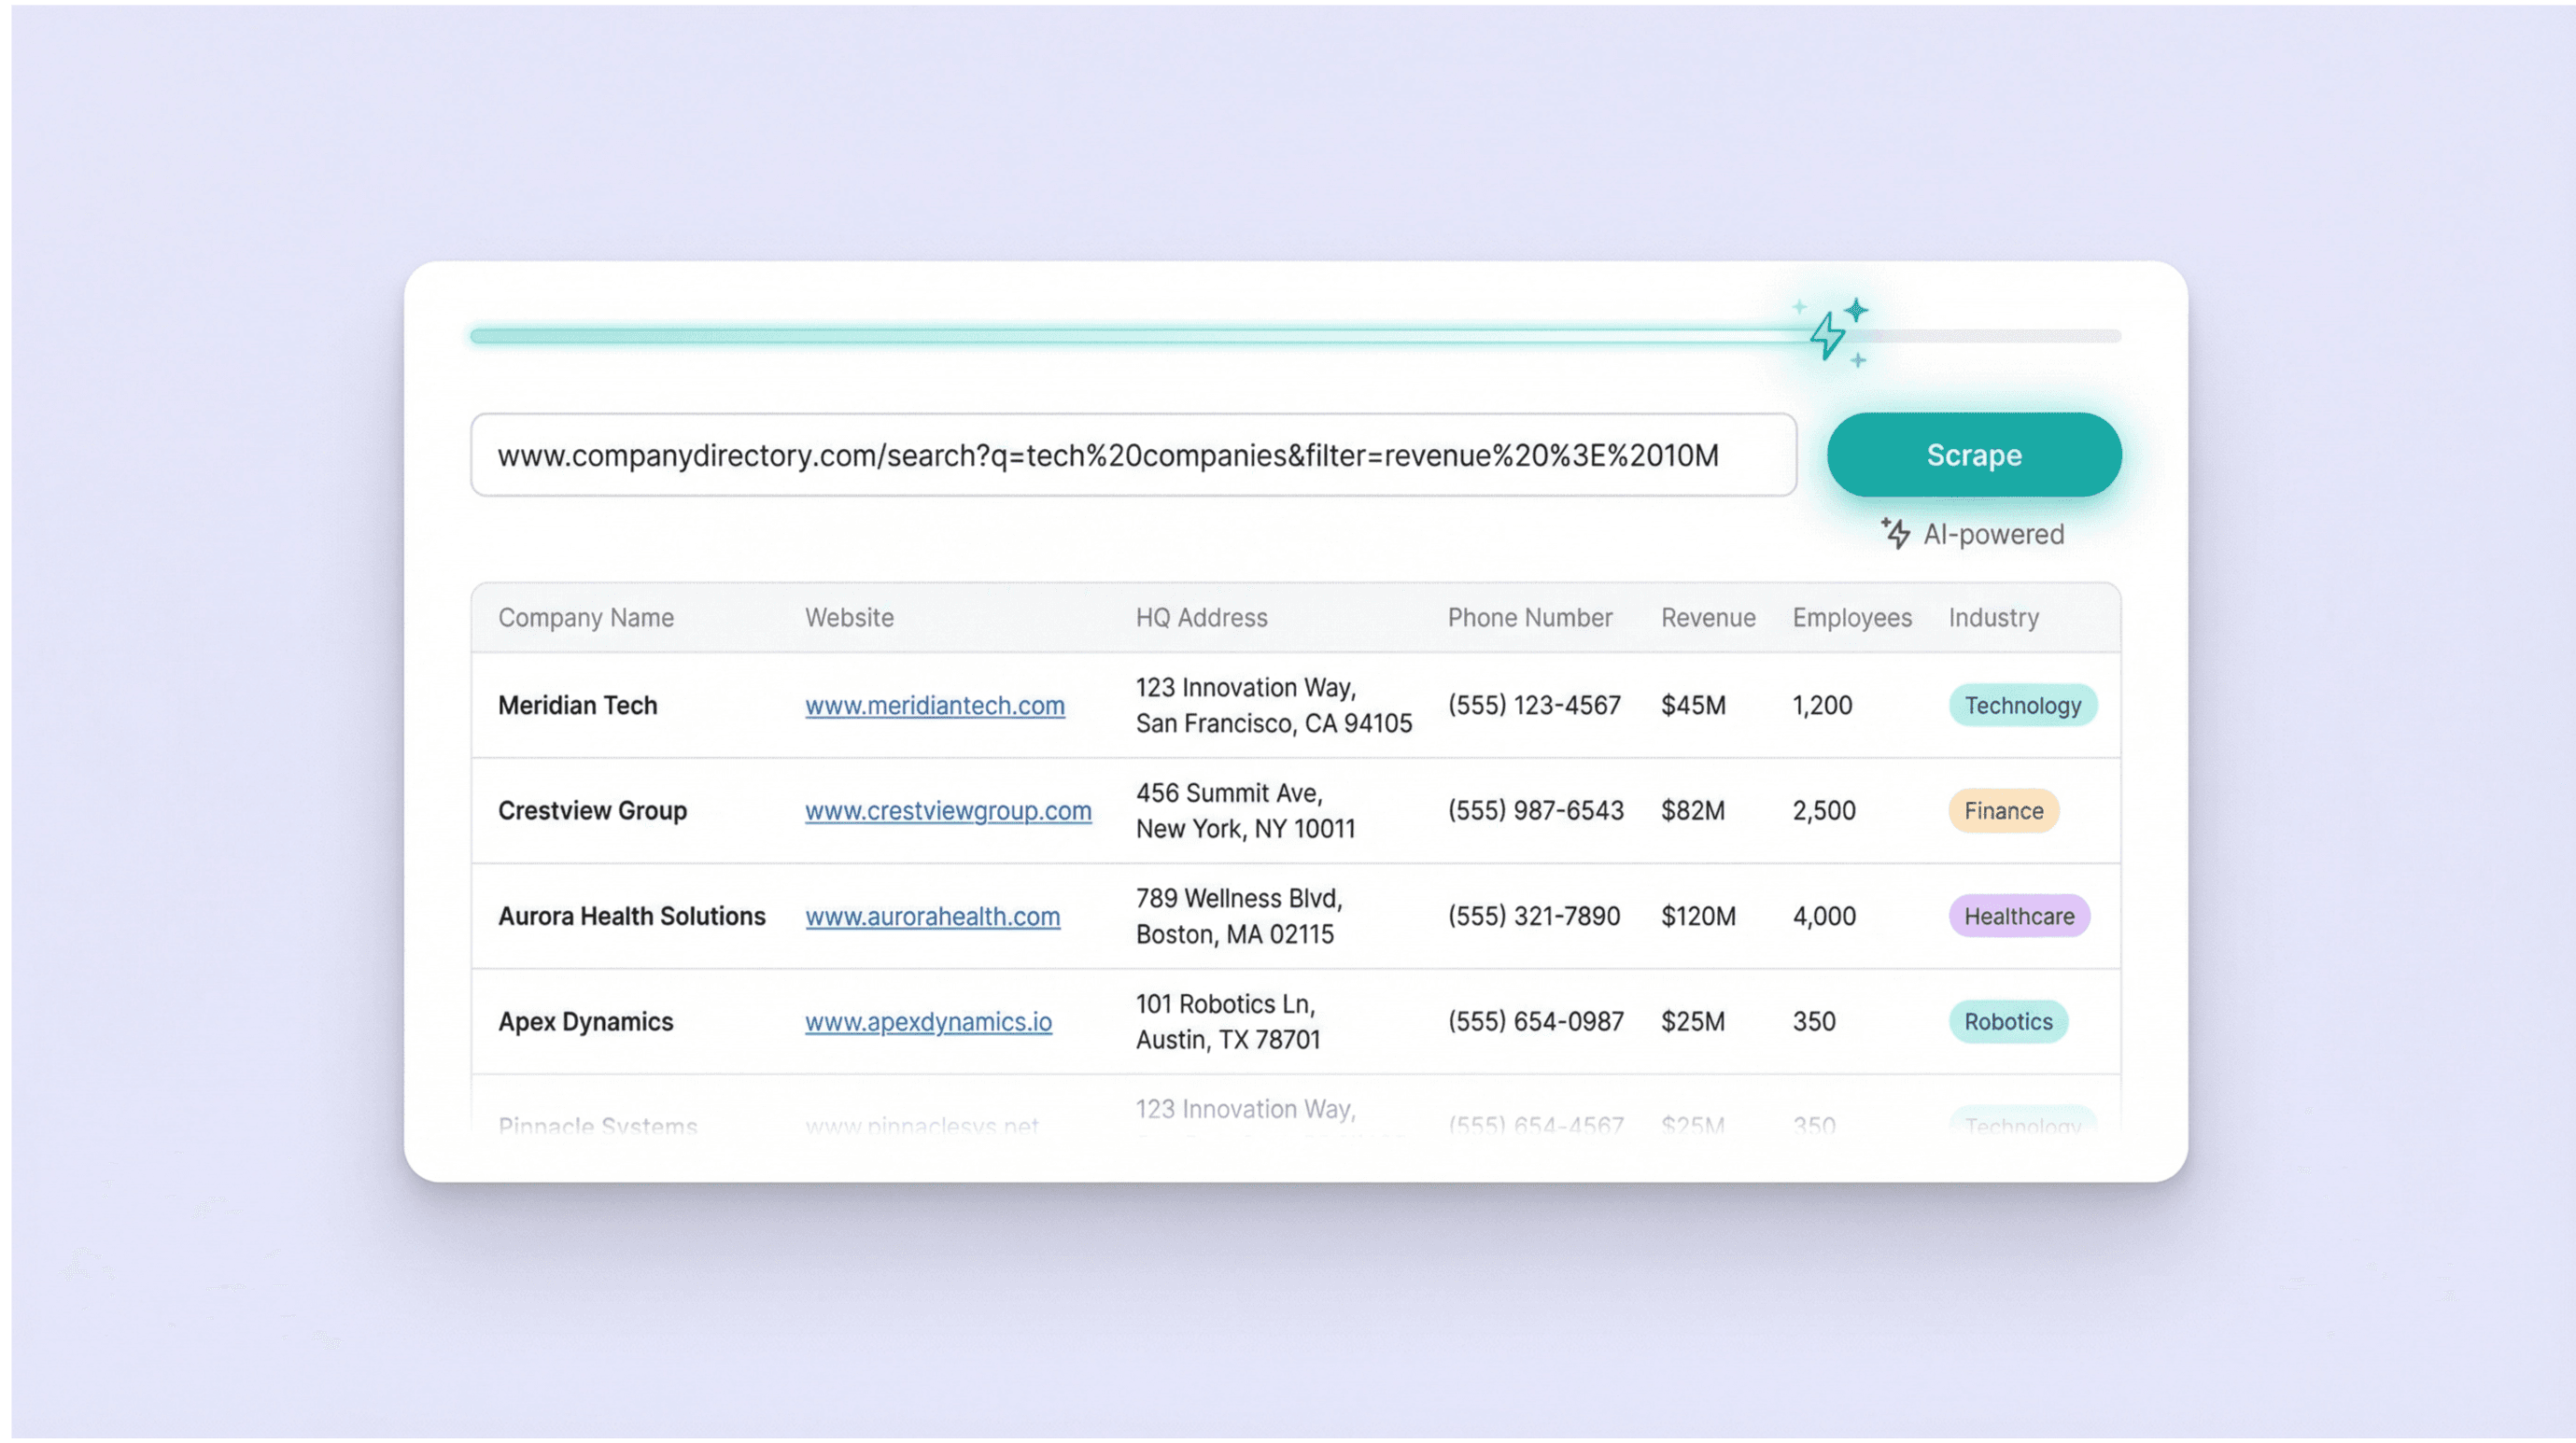Image resolution: width=2576 pixels, height=1443 pixels.
Task: Click the Revenue column header
Action: point(1707,617)
